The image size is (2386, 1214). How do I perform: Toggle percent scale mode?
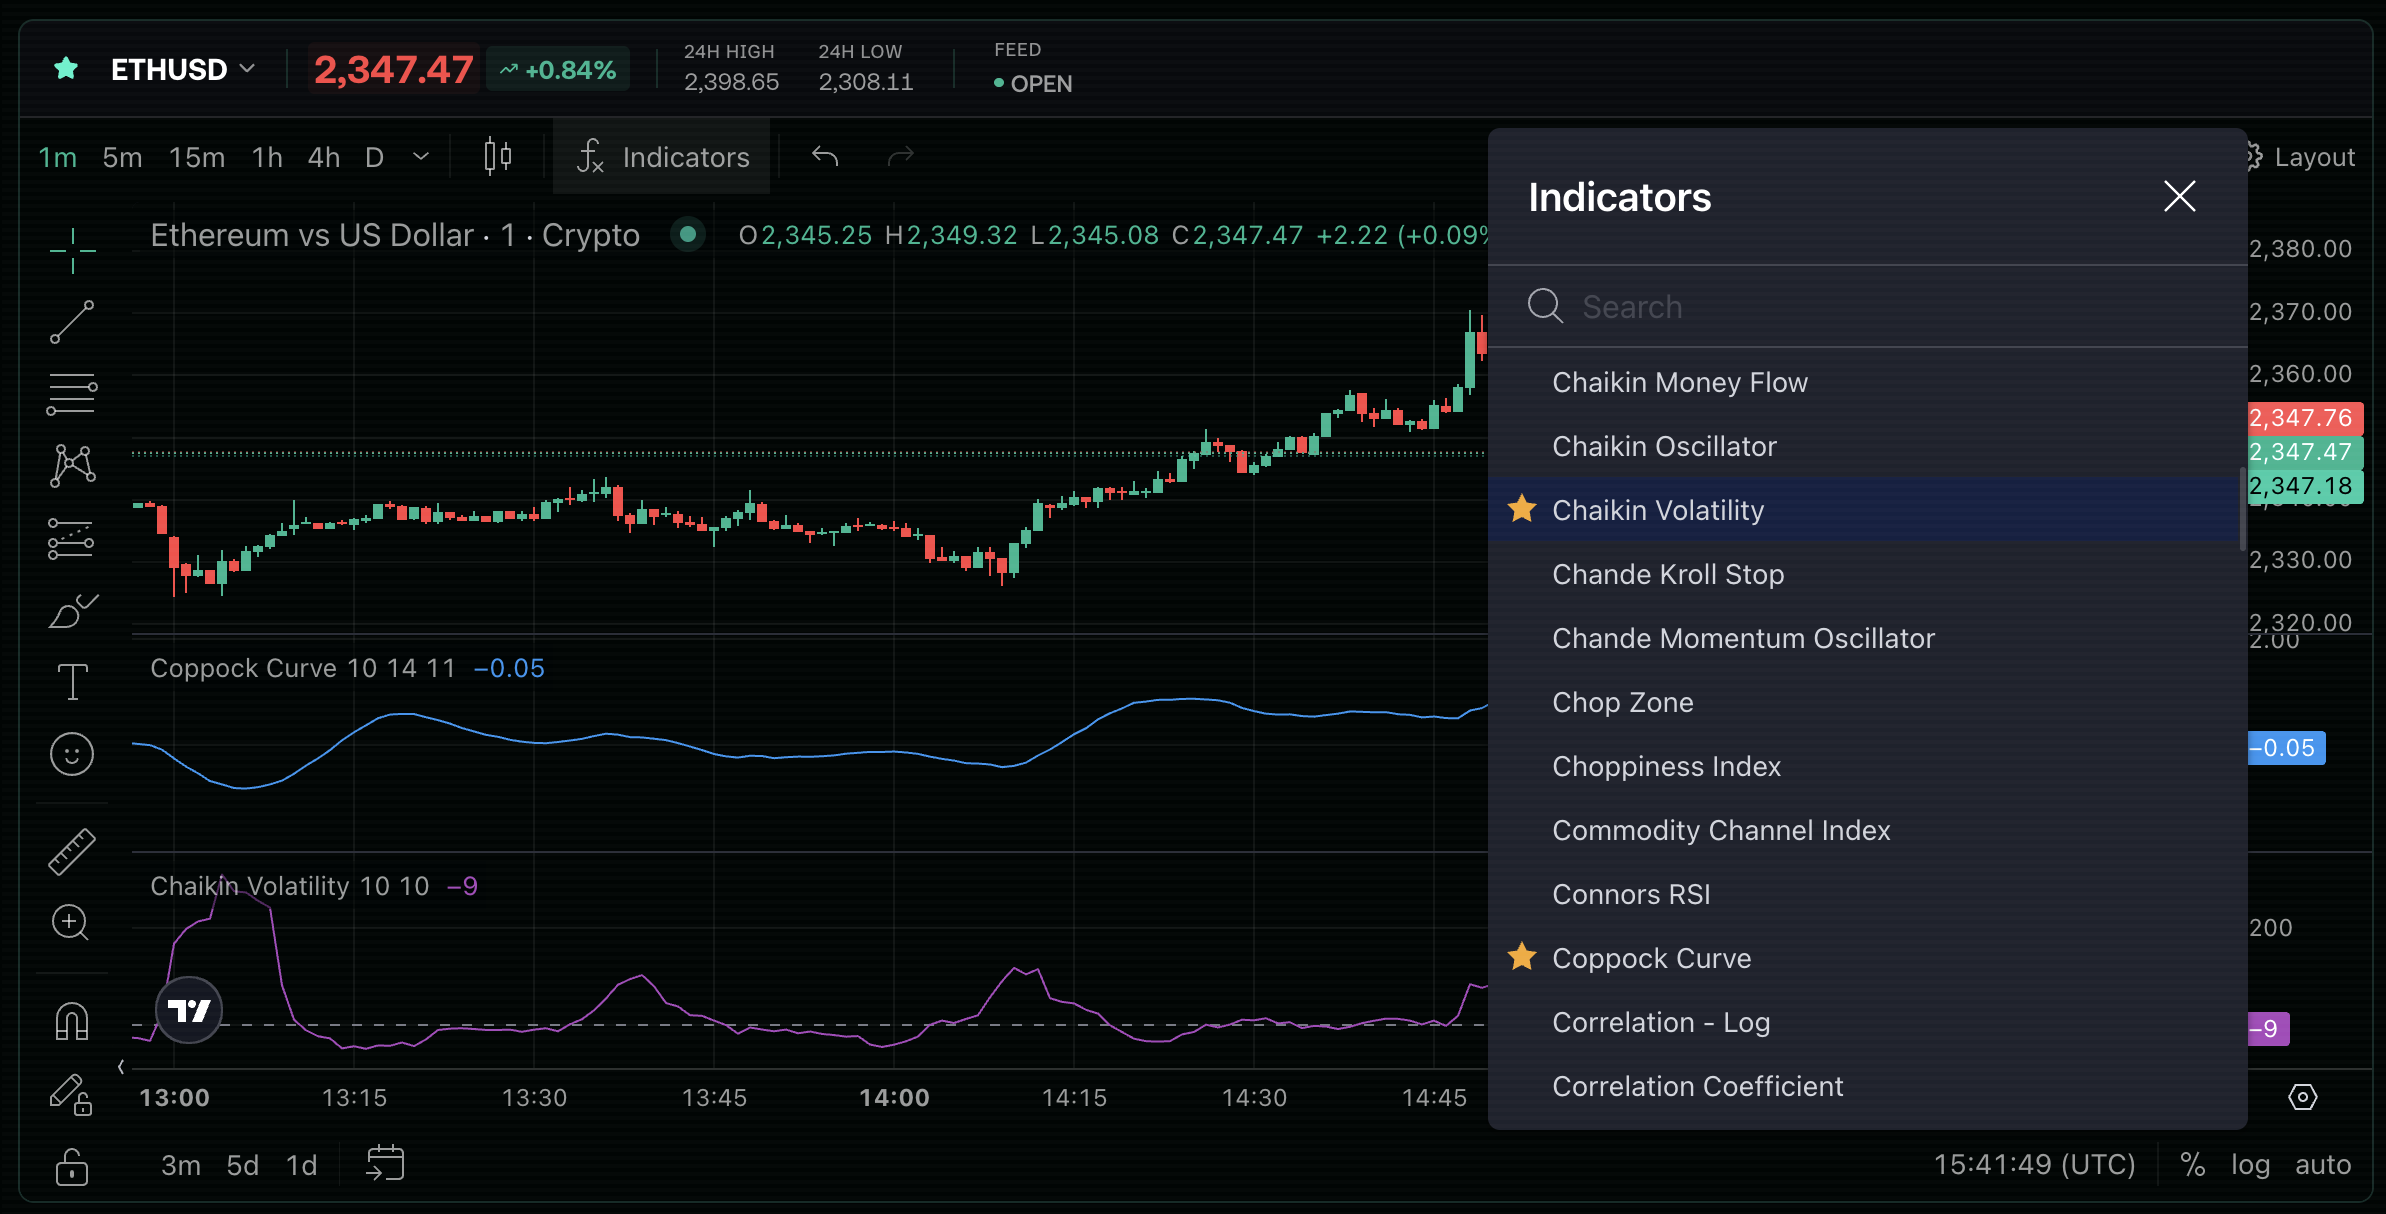coord(2193,1164)
